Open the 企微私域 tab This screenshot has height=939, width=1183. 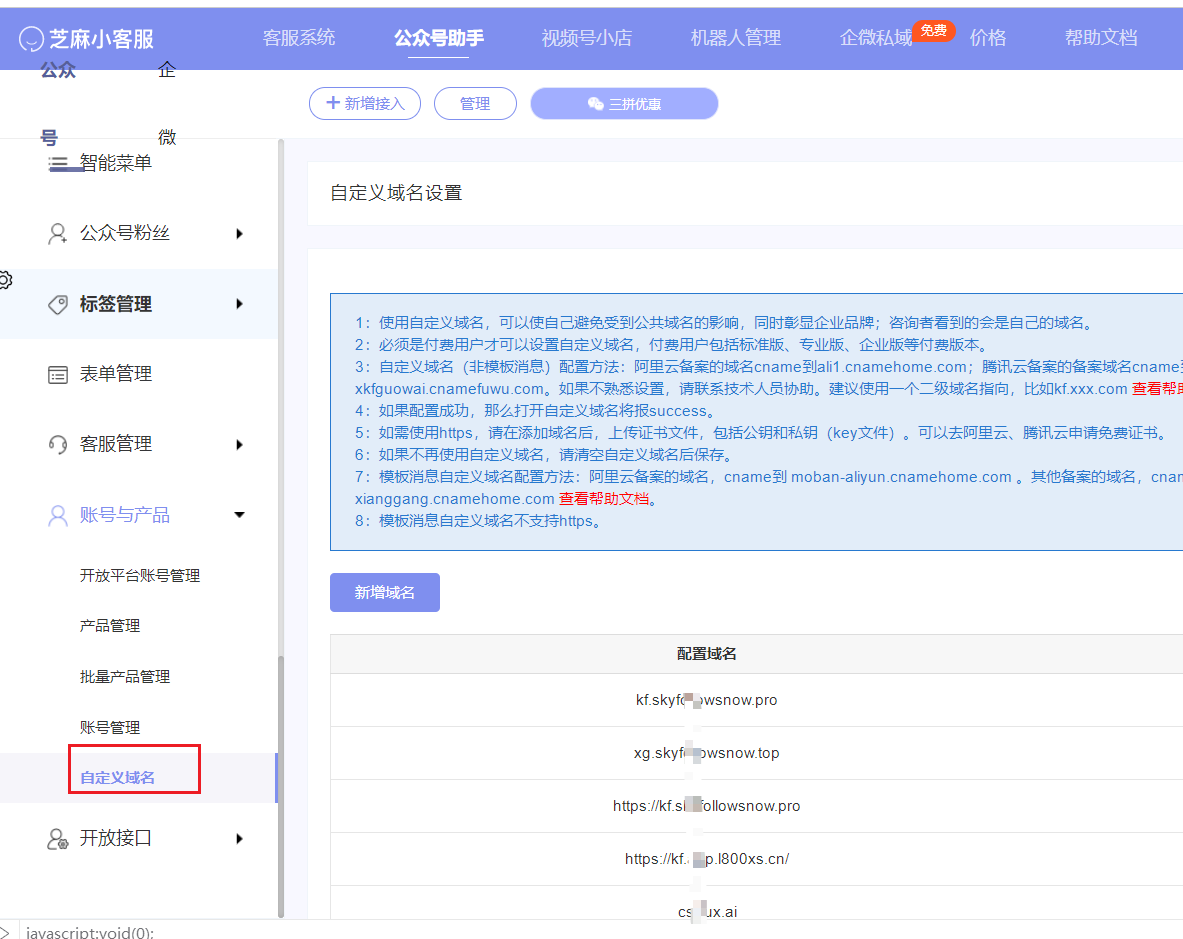click(876, 38)
